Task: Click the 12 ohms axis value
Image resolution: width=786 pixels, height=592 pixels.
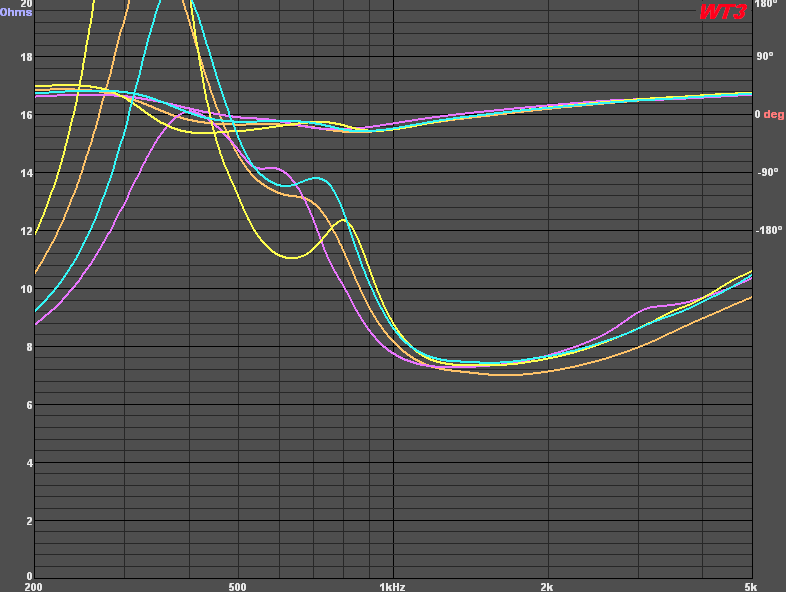Action: (26, 231)
